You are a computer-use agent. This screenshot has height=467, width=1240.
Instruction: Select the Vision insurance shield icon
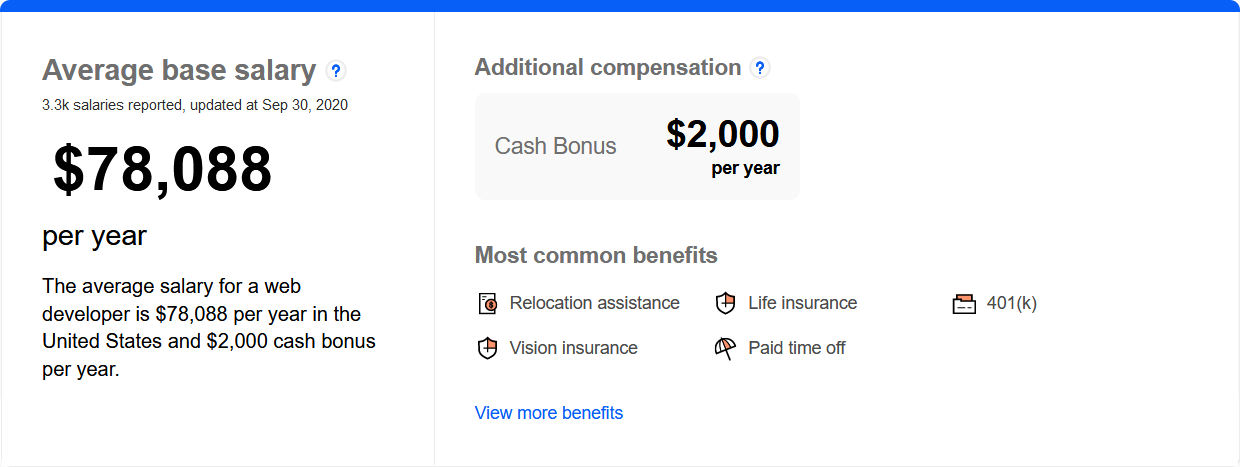tap(487, 349)
